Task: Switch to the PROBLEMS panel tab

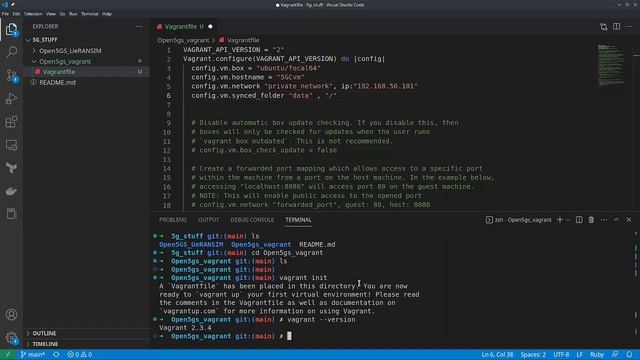Action: [x=173, y=220]
